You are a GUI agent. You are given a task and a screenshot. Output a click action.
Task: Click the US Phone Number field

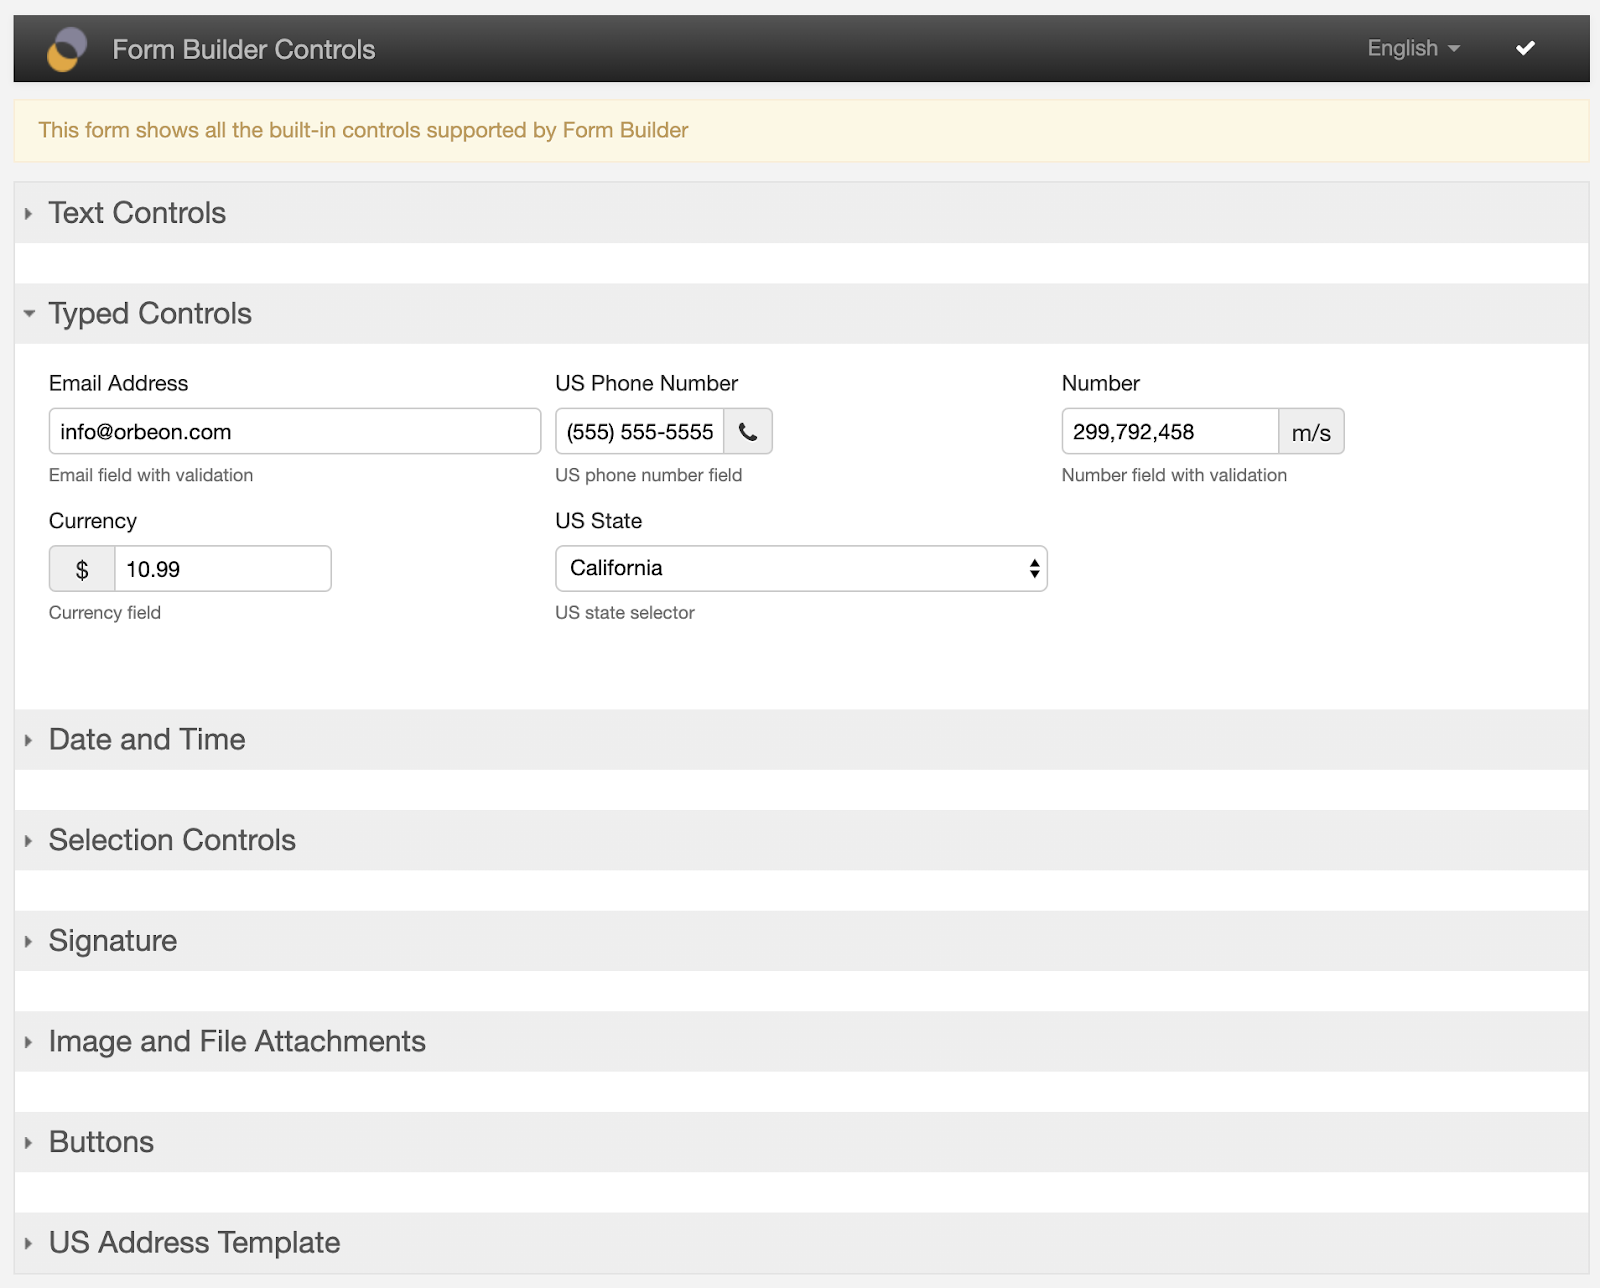[640, 432]
